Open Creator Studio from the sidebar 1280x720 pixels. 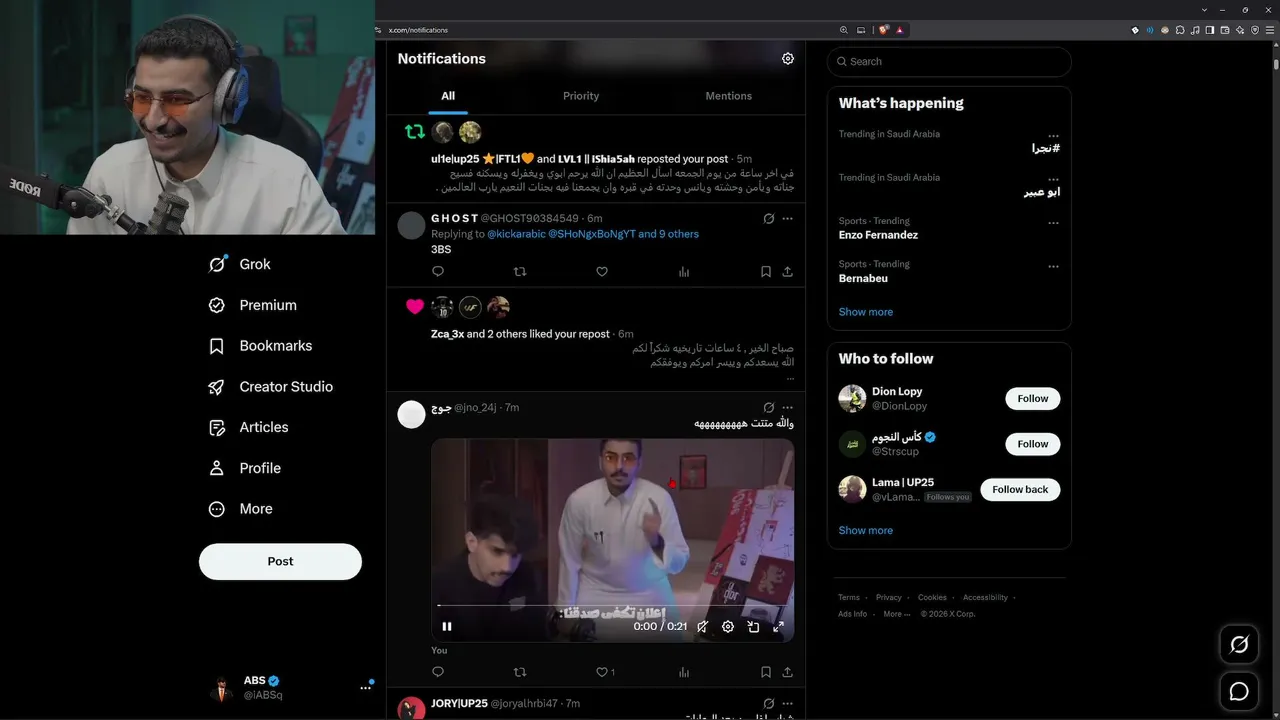click(x=270, y=387)
